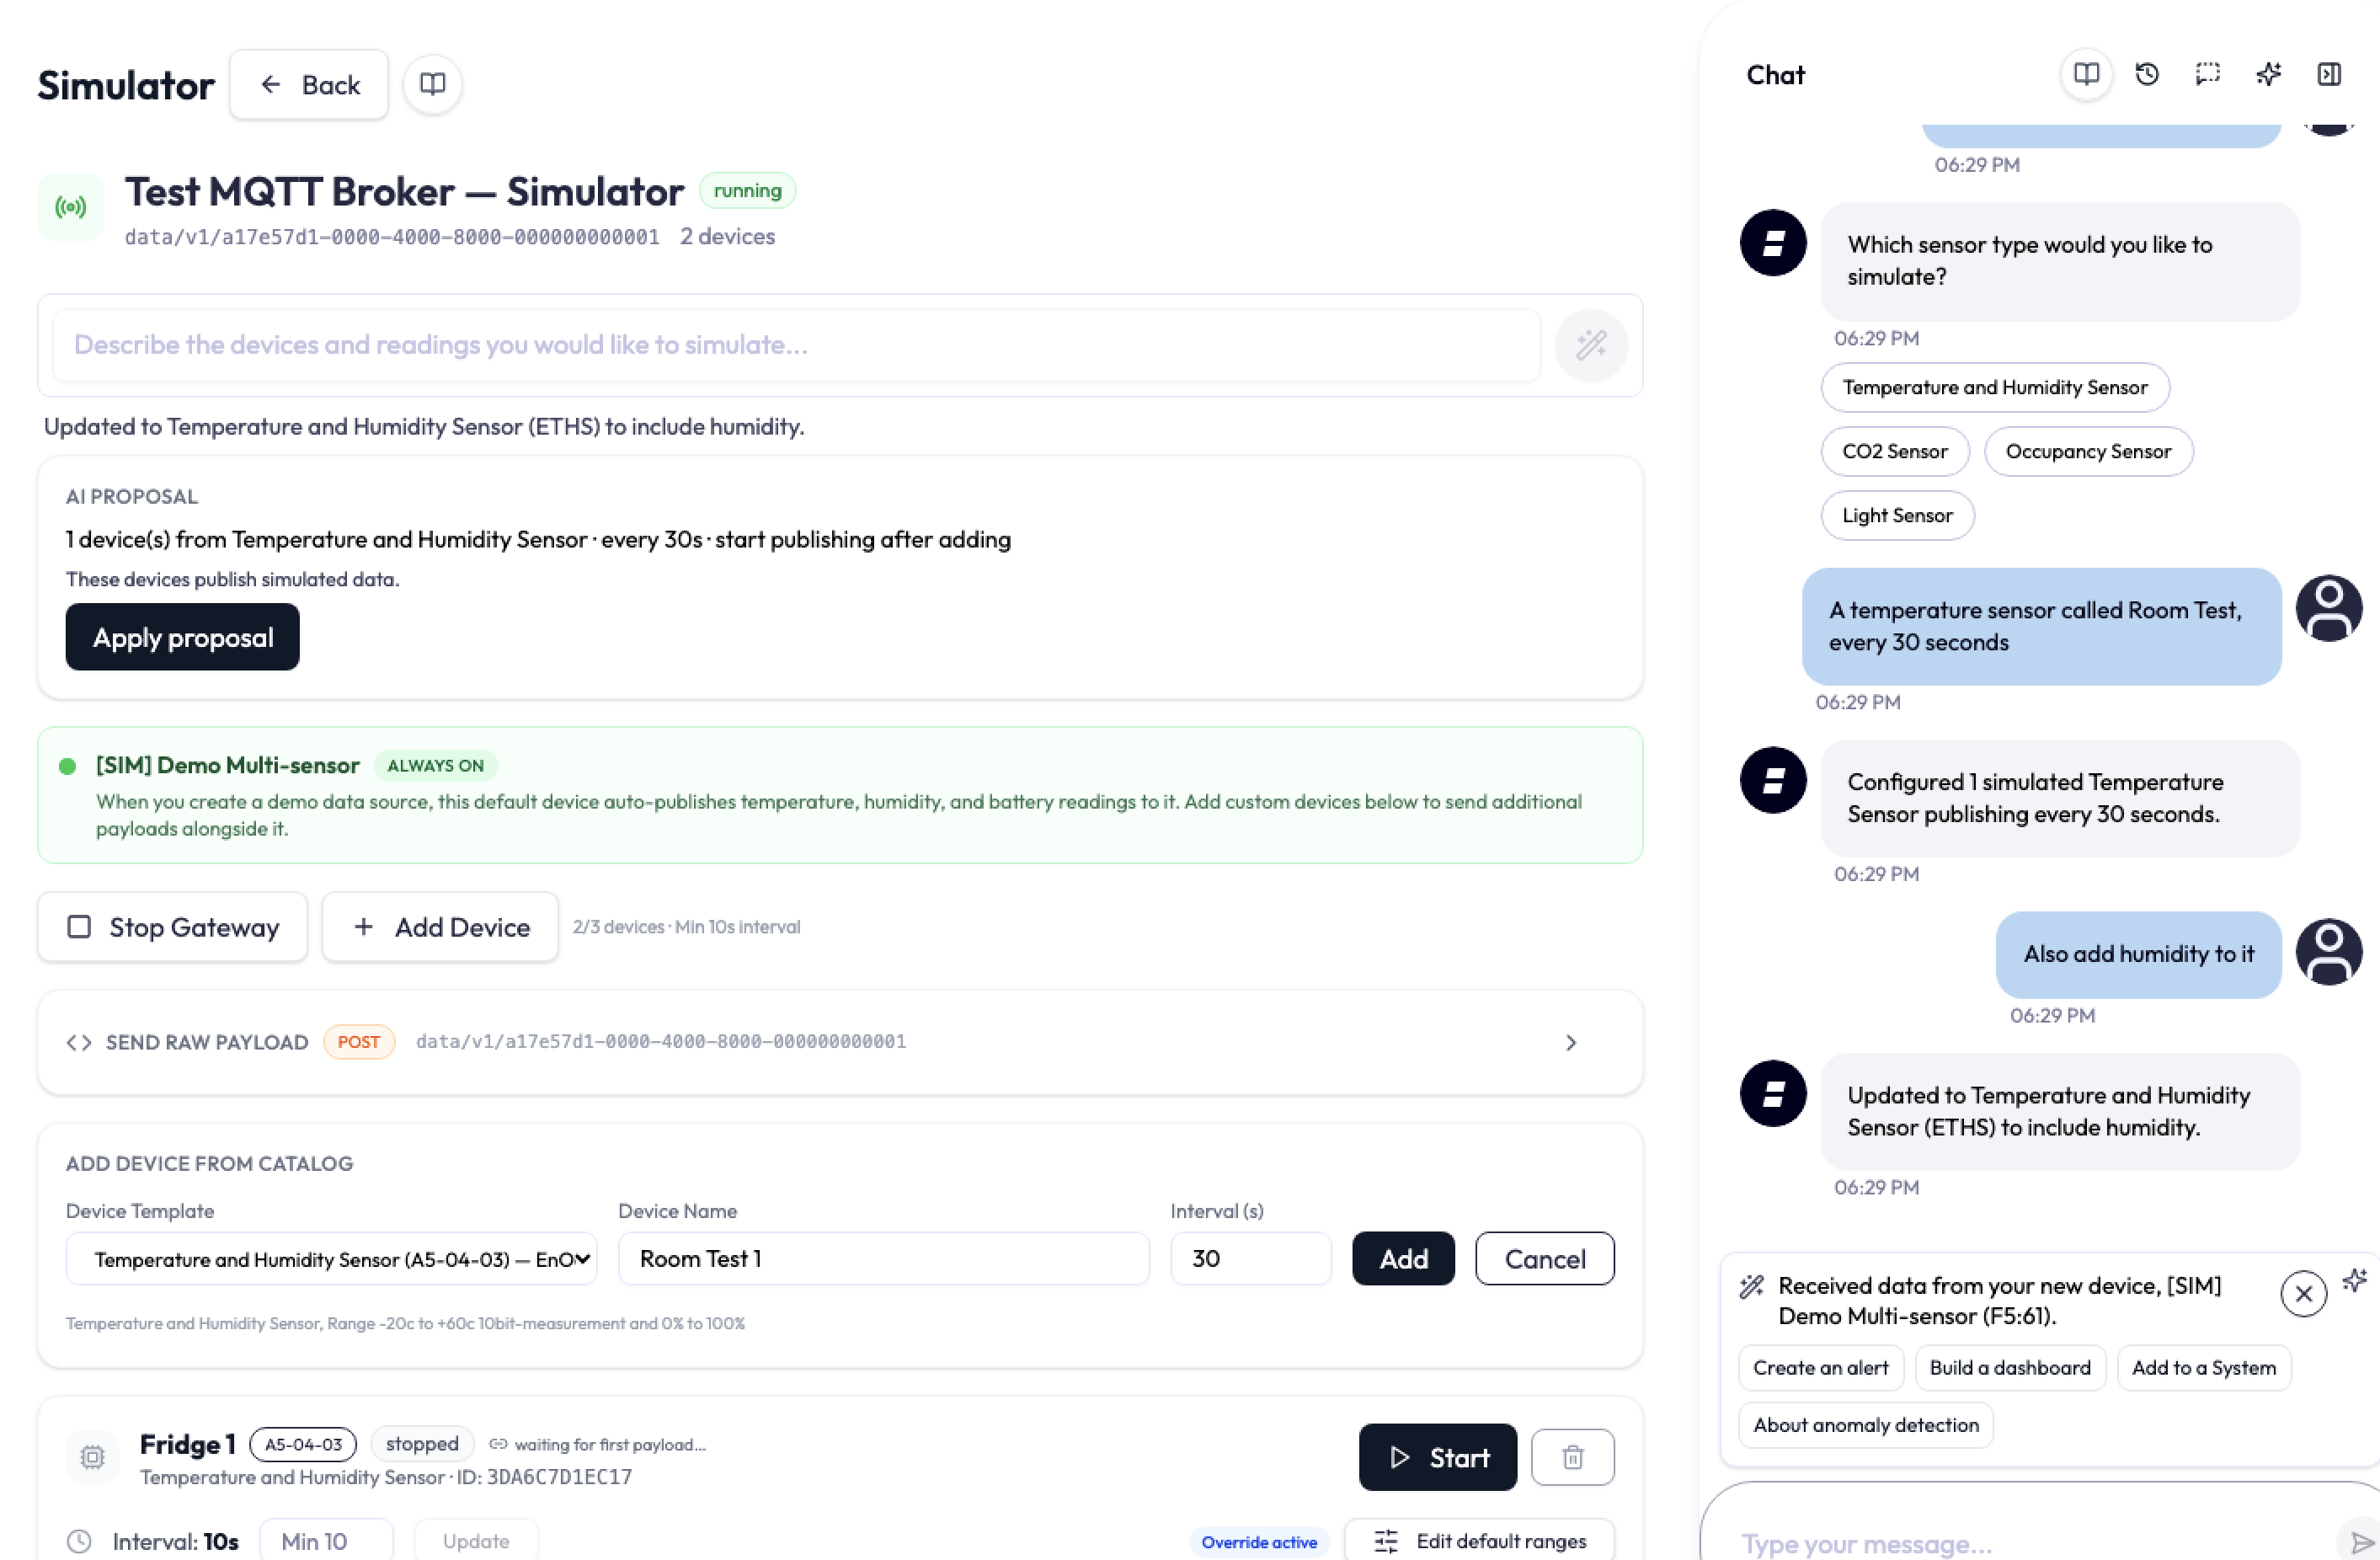
Task: Open the Chat documentation book icon
Action: point(2086,74)
